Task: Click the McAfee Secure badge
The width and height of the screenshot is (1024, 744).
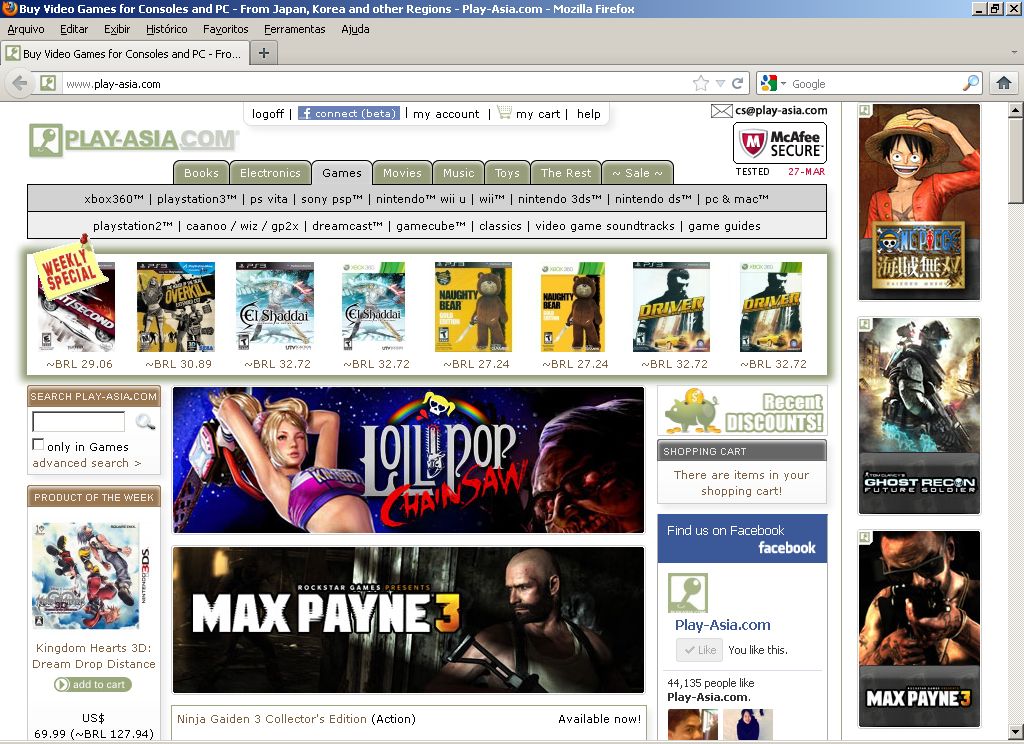Action: 780,144
